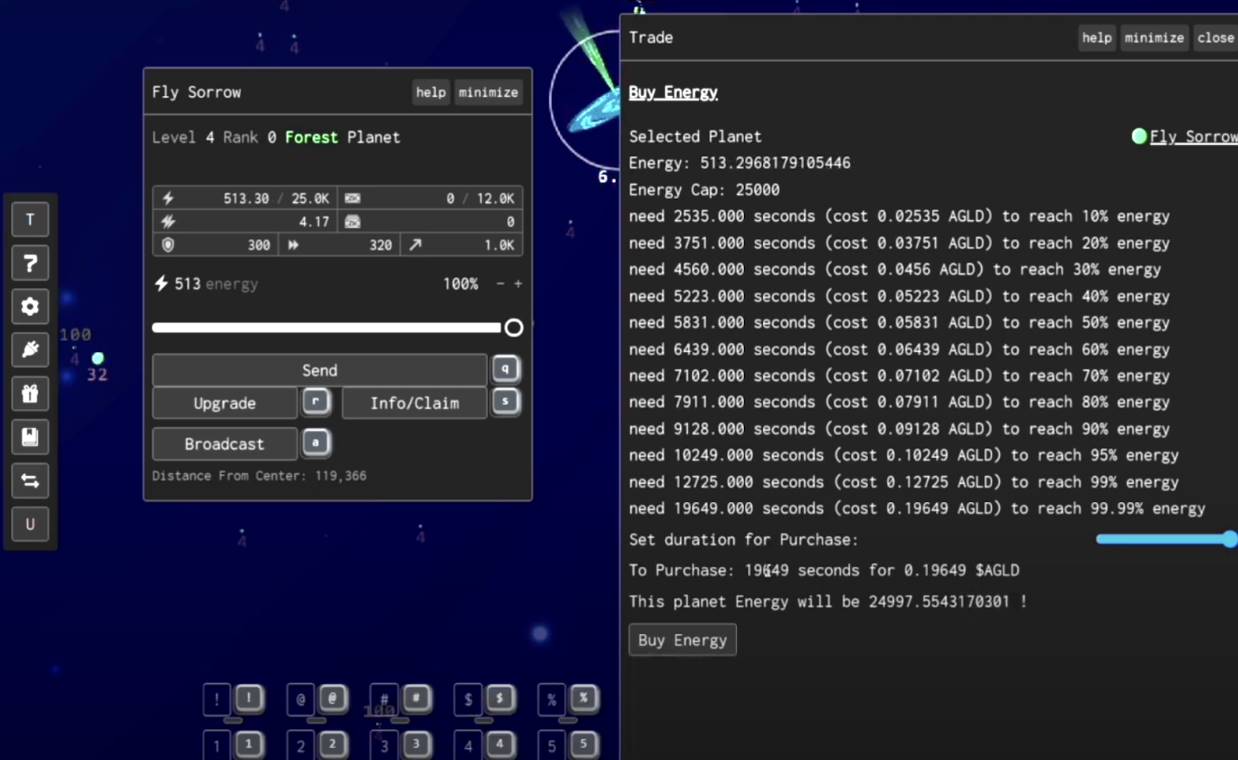The height and width of the screenshot is (760, 1238).
Task: Decrease energy percent with the minus sign
Action: point(500,284)
